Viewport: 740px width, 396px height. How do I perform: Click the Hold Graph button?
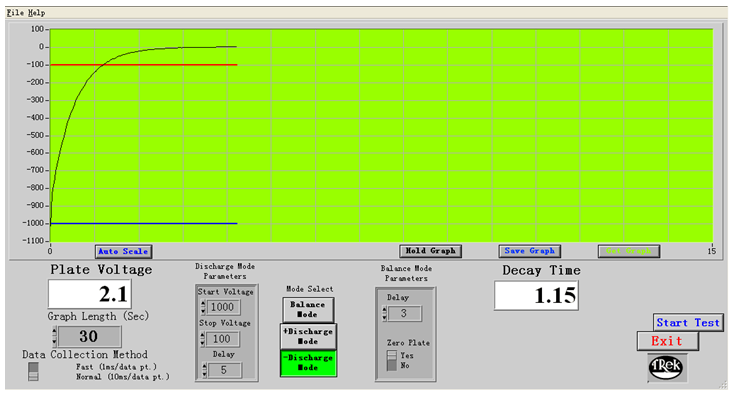tap(430, 251)
